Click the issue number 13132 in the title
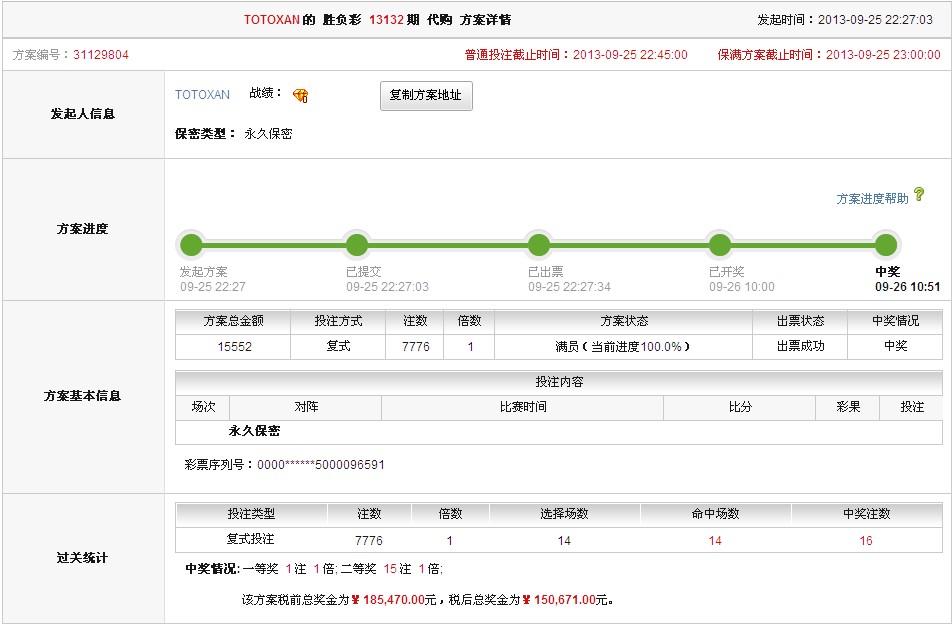The width and height of the screenshot is (952, 624). pyautogui.click(x=385, y=20)
